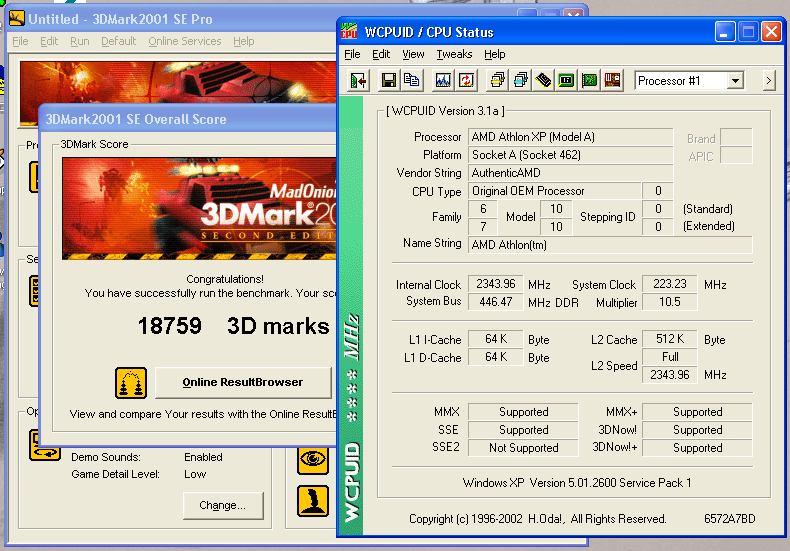This screenshot has width=790, height=551.
Task: Click the yellow eye icon in 3DMark window
Action: point(313,459)
